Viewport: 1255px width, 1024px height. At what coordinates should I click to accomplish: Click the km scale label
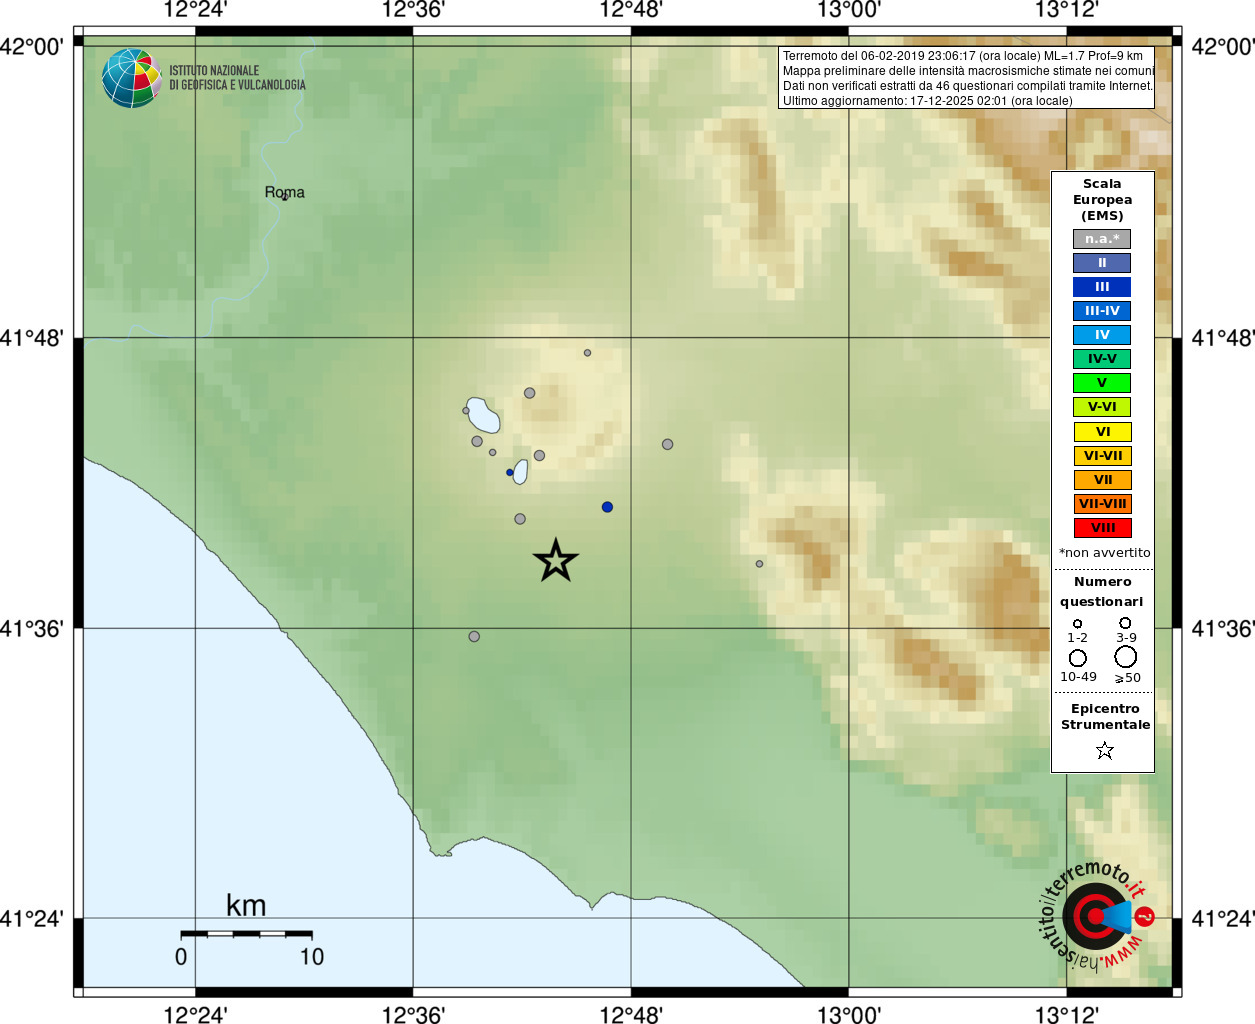[x=246, y=906]
